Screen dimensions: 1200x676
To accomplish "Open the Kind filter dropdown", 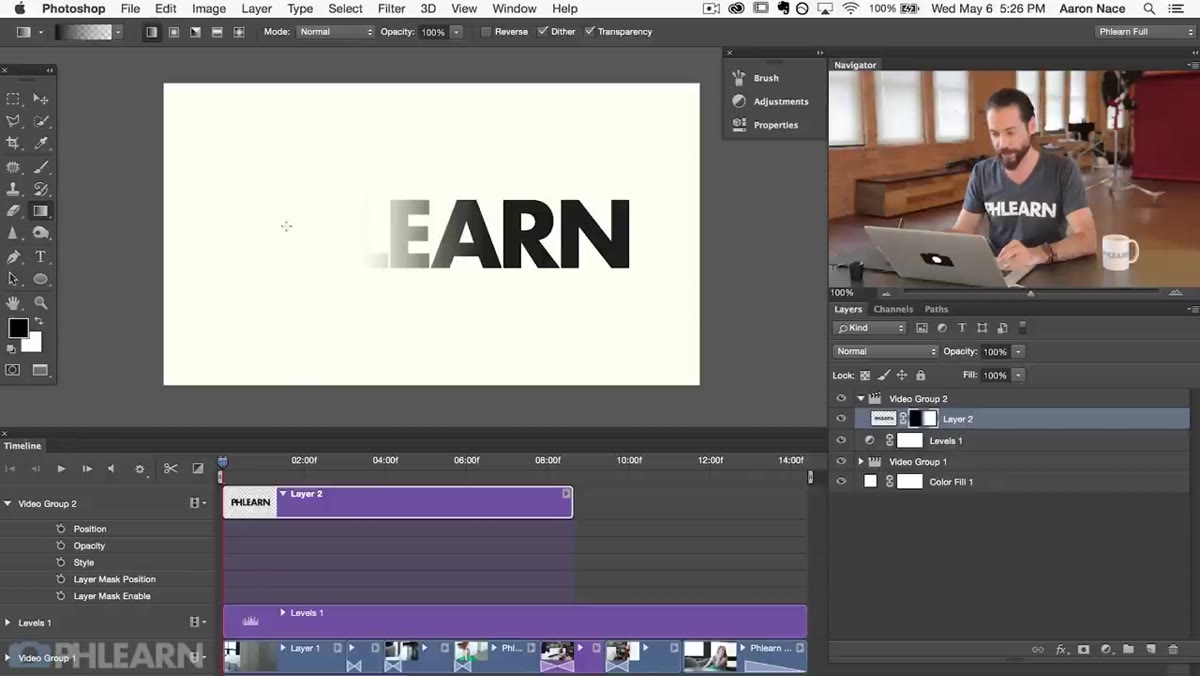I will (x=870, y=328).
